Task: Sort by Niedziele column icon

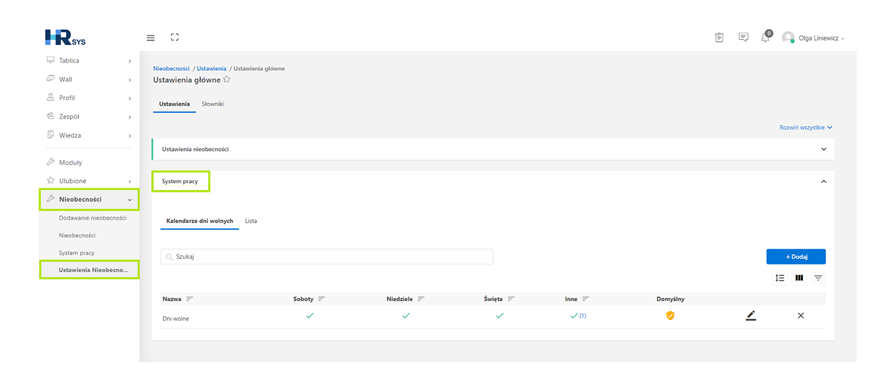Action: pos(421,299)
